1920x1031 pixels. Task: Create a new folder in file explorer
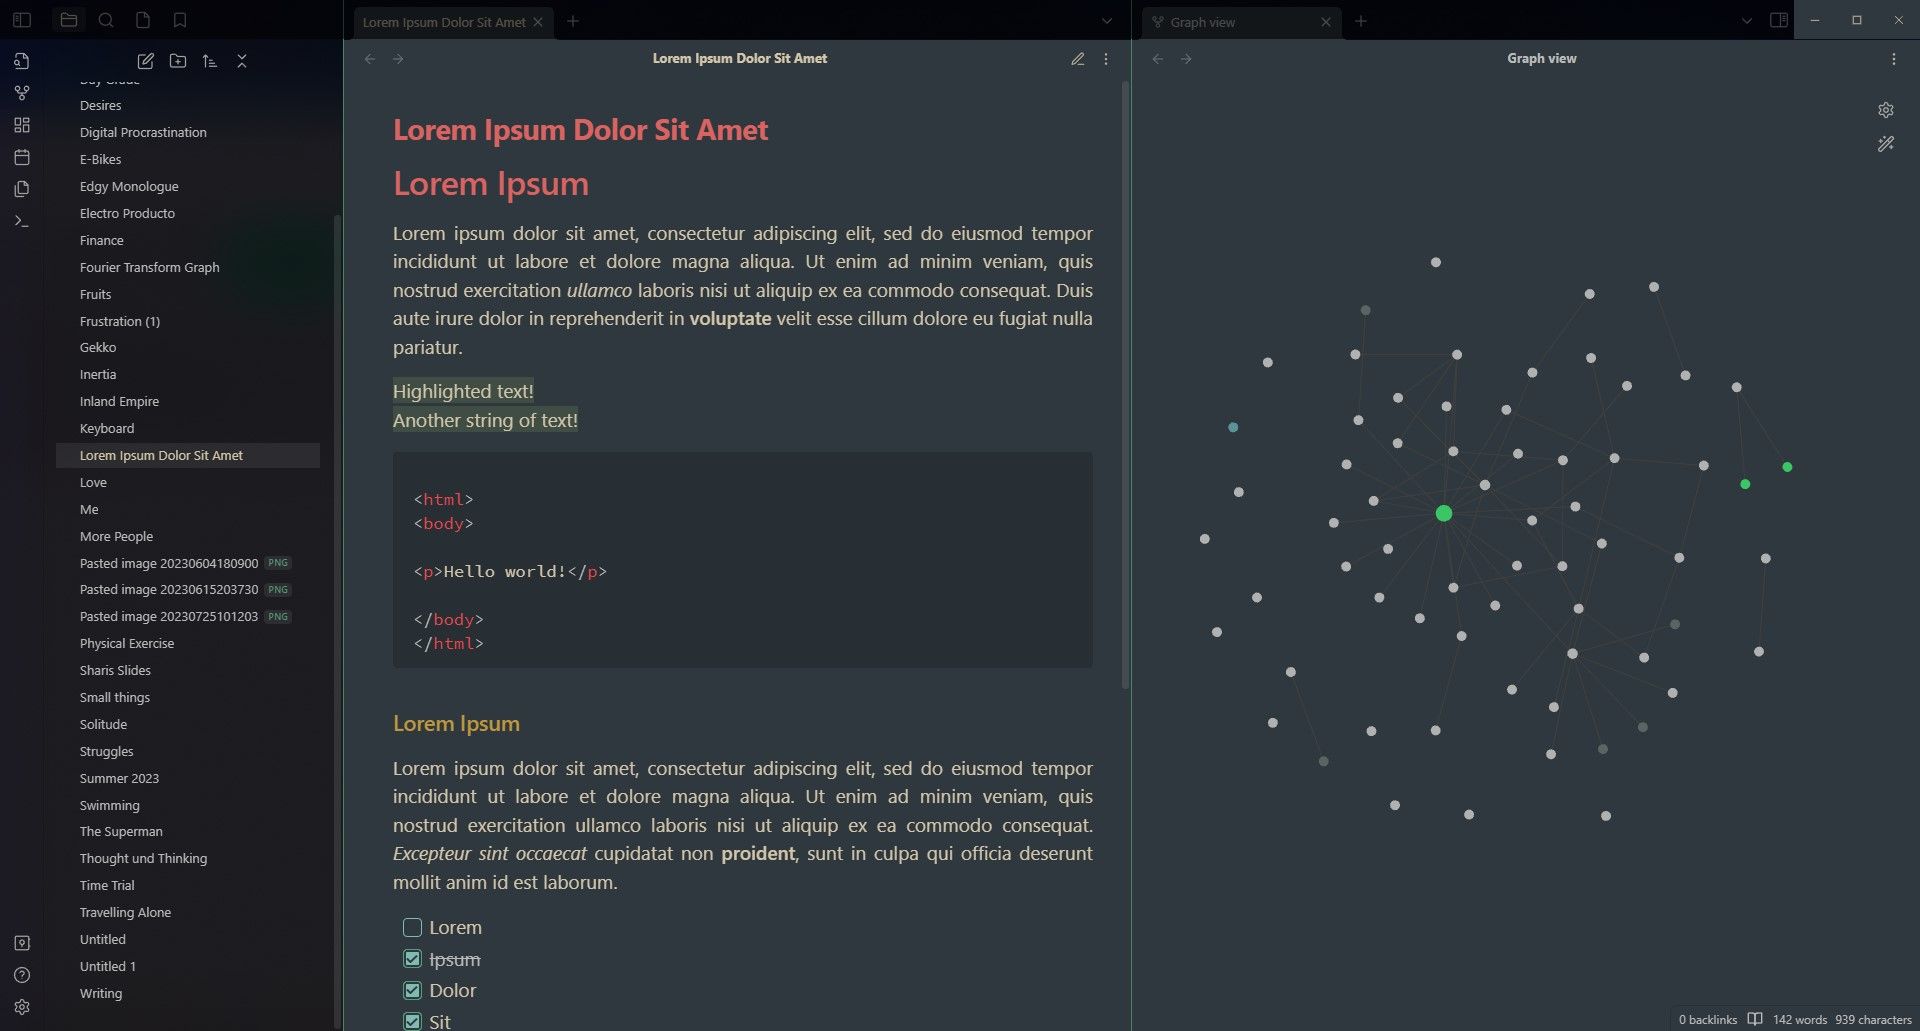(x=177, y=61)
